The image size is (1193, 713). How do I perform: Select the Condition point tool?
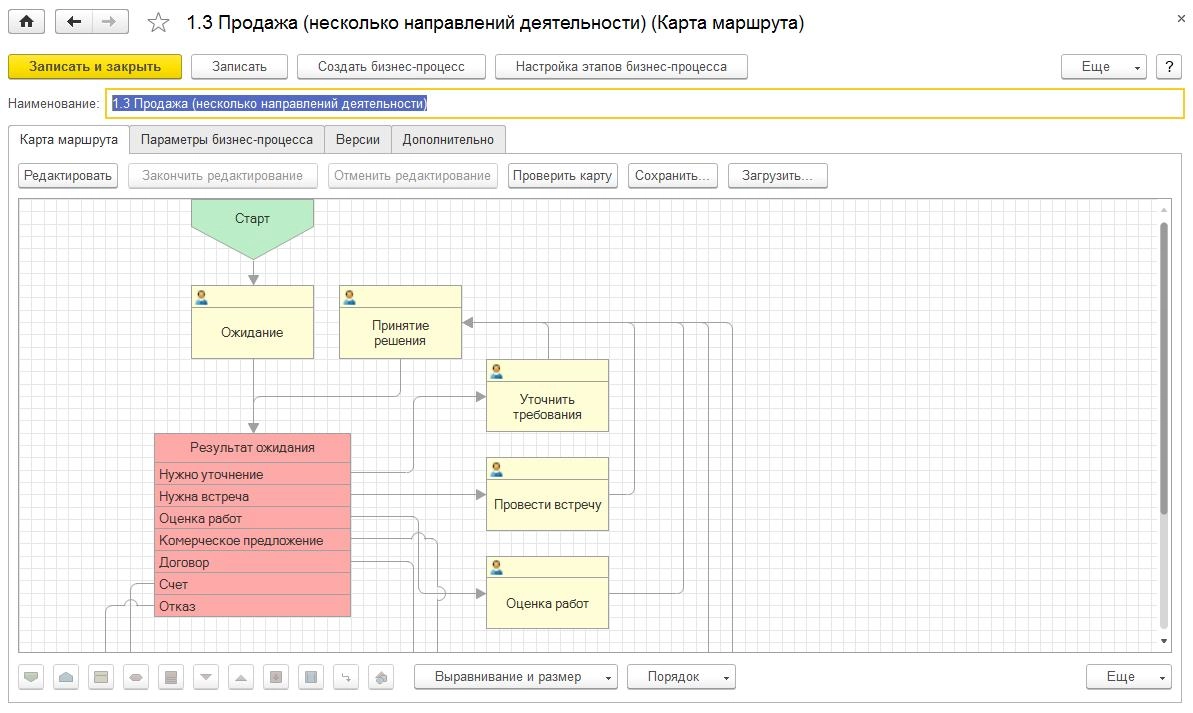136,677
